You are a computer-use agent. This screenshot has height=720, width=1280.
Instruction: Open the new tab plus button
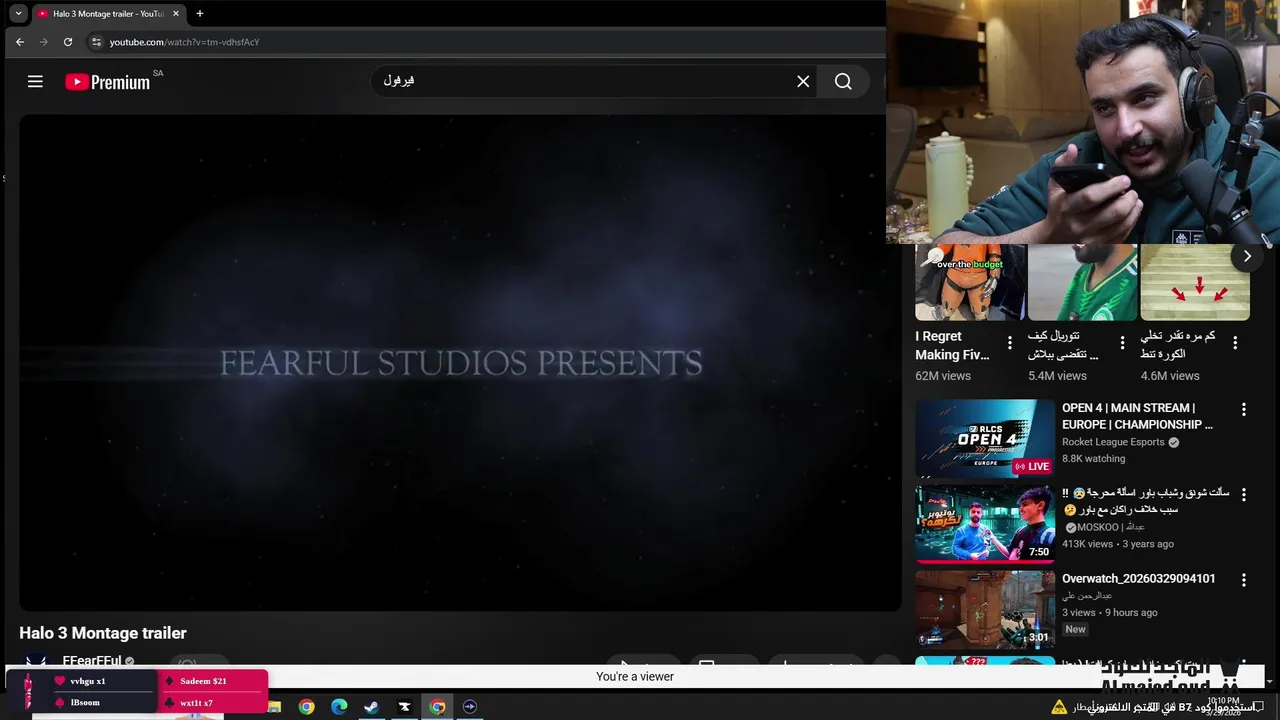(x=199, y=14)
